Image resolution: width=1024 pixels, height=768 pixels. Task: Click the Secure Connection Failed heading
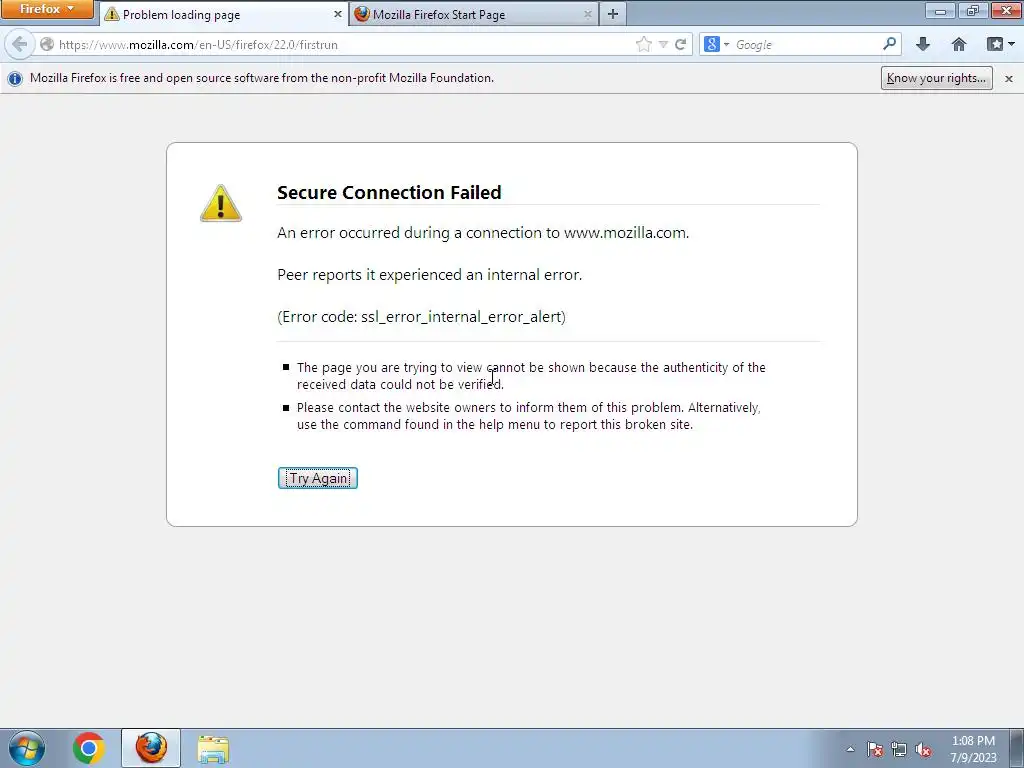tap(389, 192)
